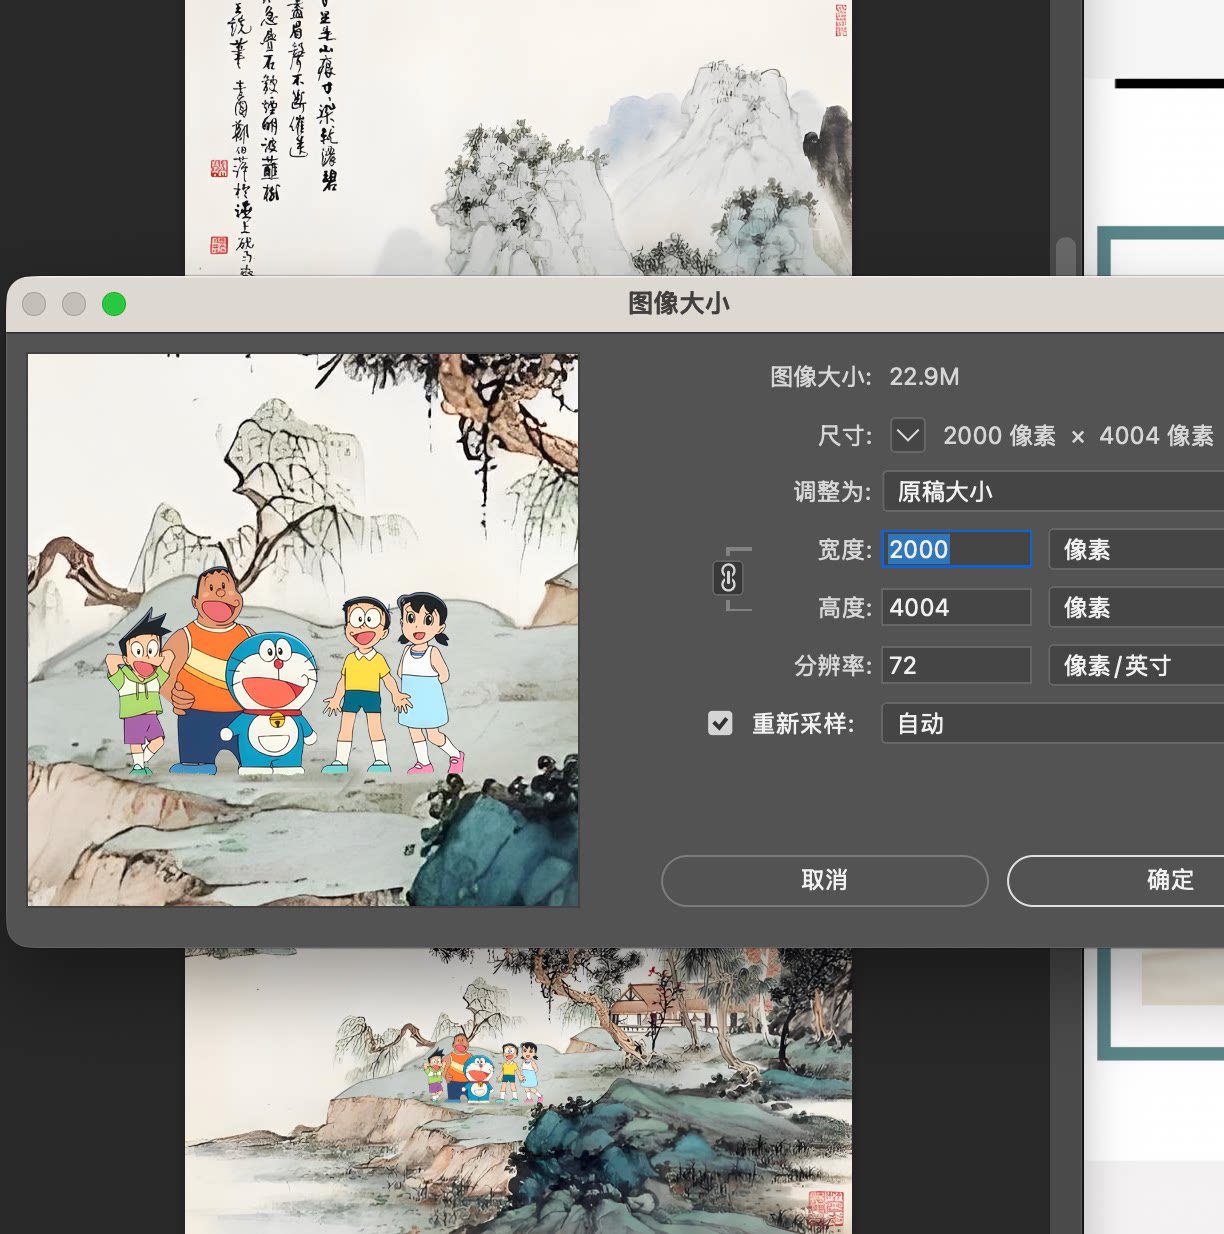Image resolution: width=1224 pixels, height=1234 pixels.
Task: Click the red seal stamp at canvas bottom-right
Action: point(826,1209)
